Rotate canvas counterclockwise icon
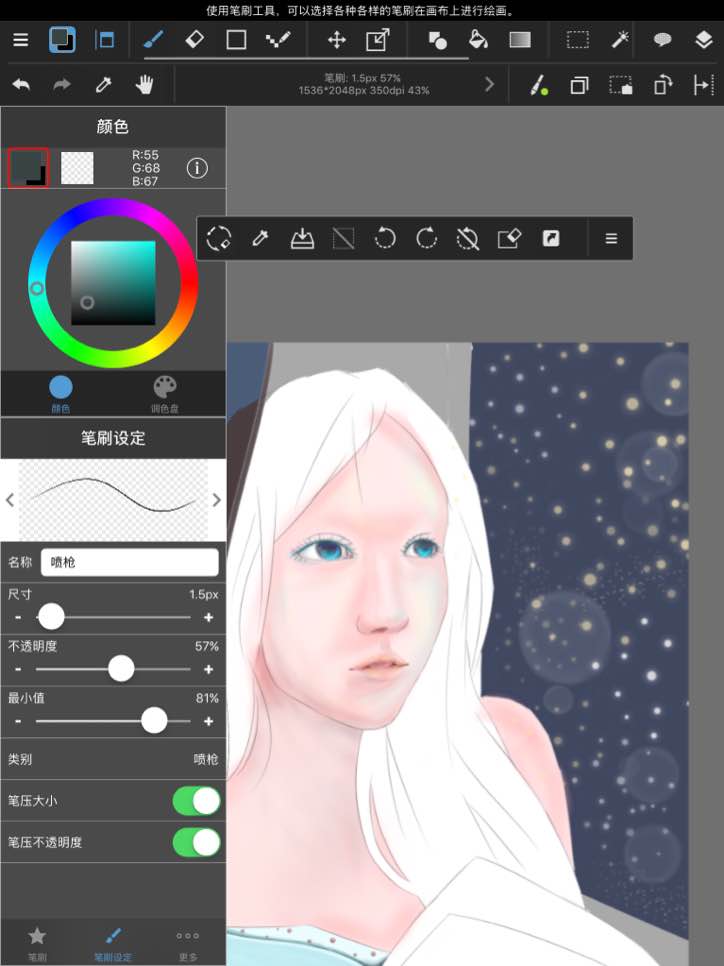The image size is (724, 966). point(385,238)
